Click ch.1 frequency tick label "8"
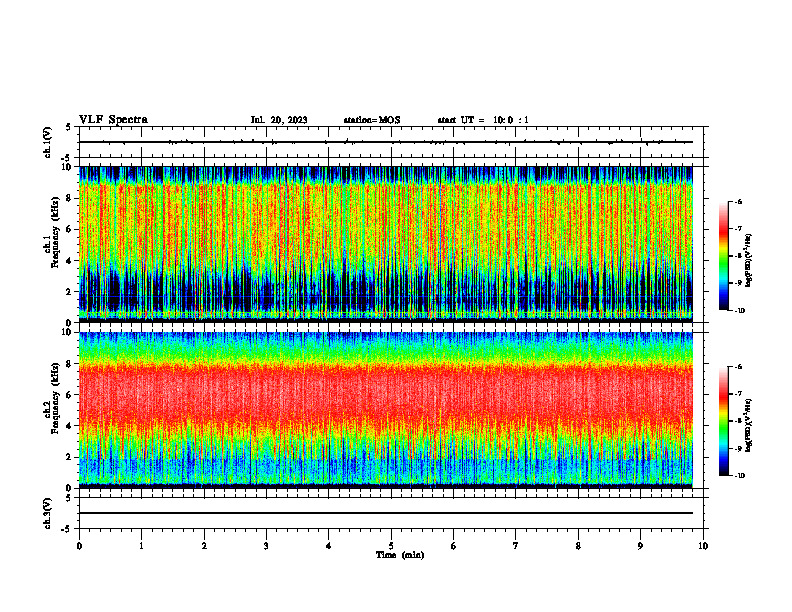 point(69,198)
